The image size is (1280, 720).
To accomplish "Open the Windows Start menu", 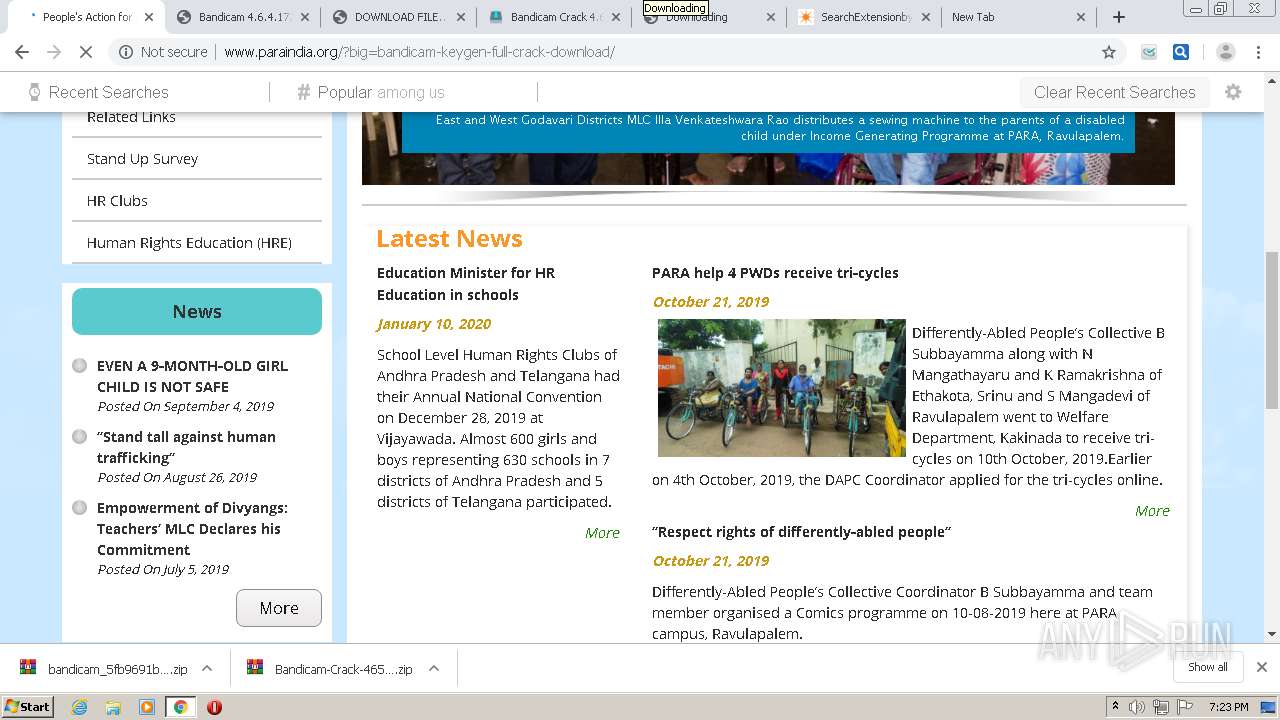I will pos(28,707).
